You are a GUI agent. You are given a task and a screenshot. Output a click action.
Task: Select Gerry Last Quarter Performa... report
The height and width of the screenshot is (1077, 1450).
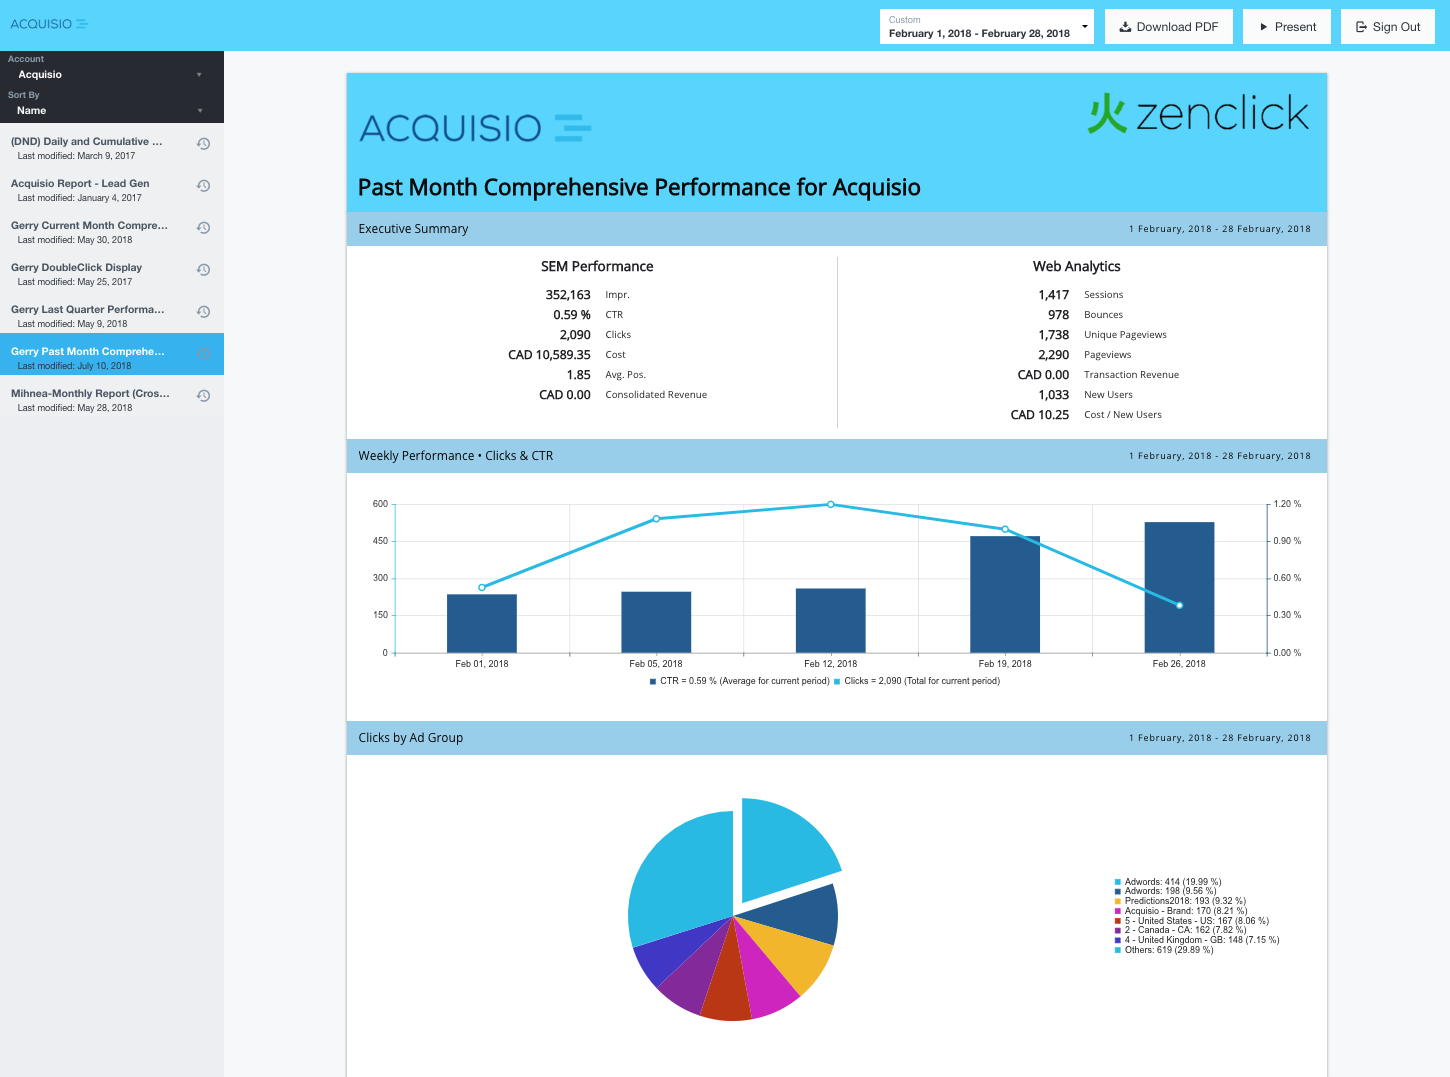pyautogui.click(x=112, y=316)
